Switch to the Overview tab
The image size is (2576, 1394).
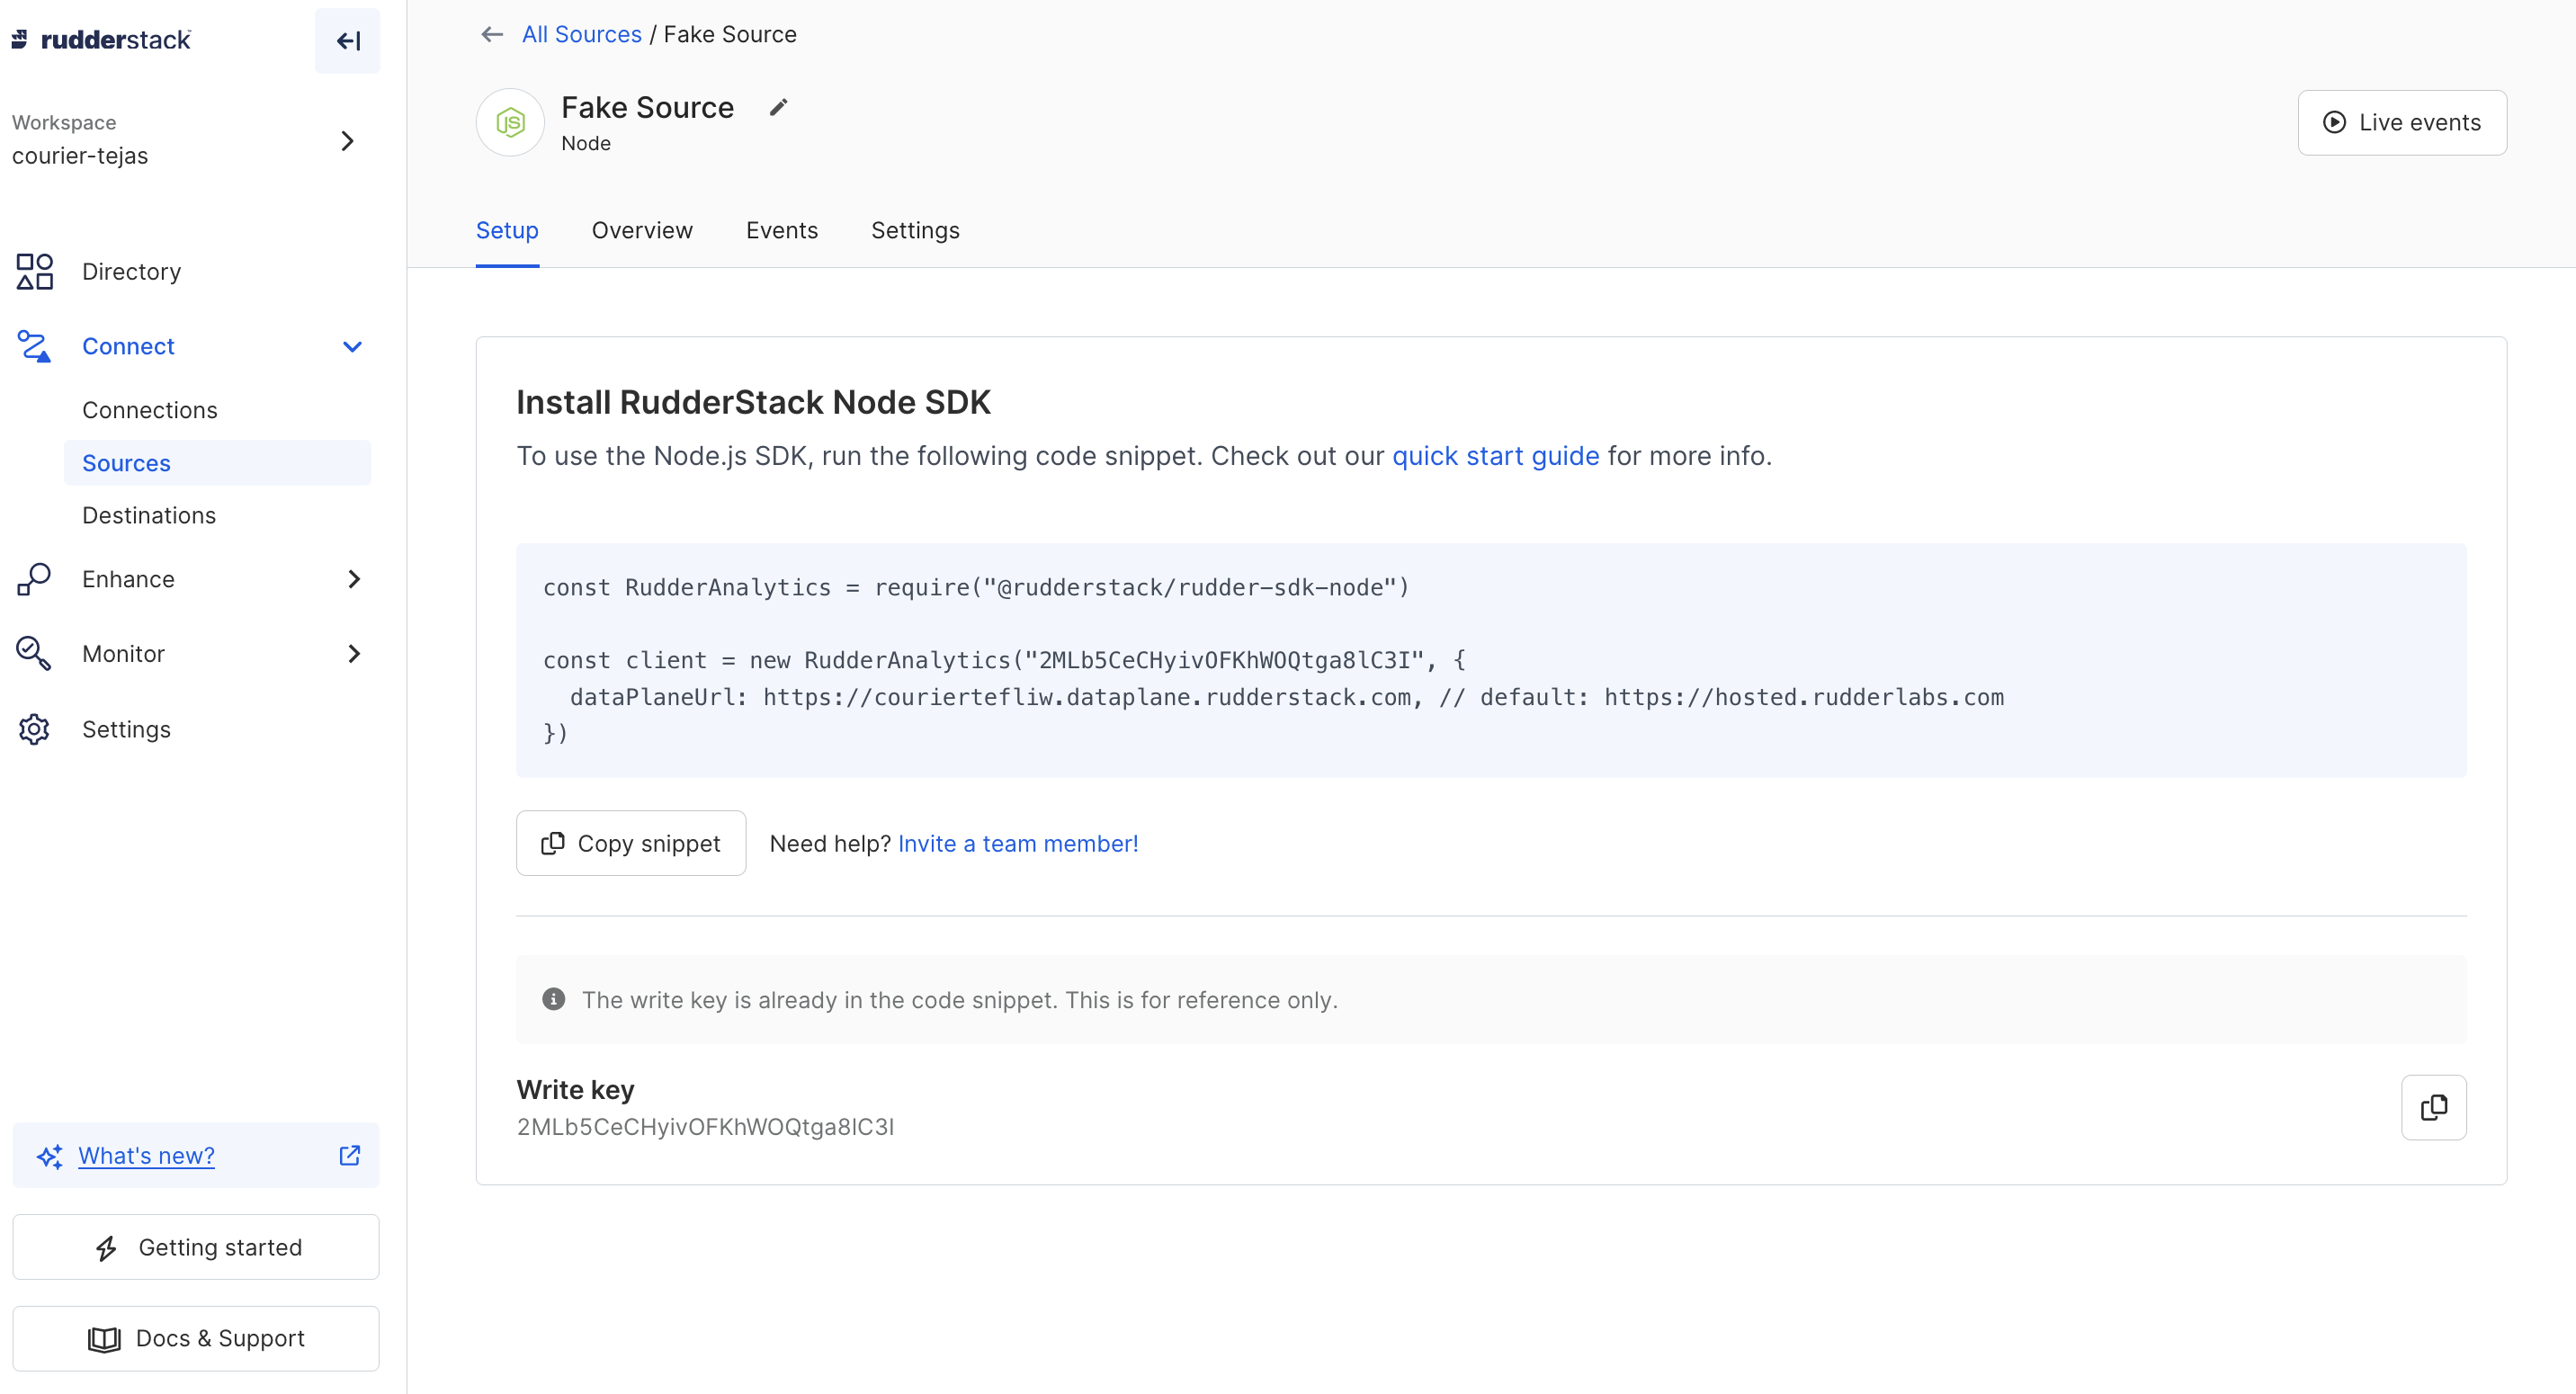point(642,230)
